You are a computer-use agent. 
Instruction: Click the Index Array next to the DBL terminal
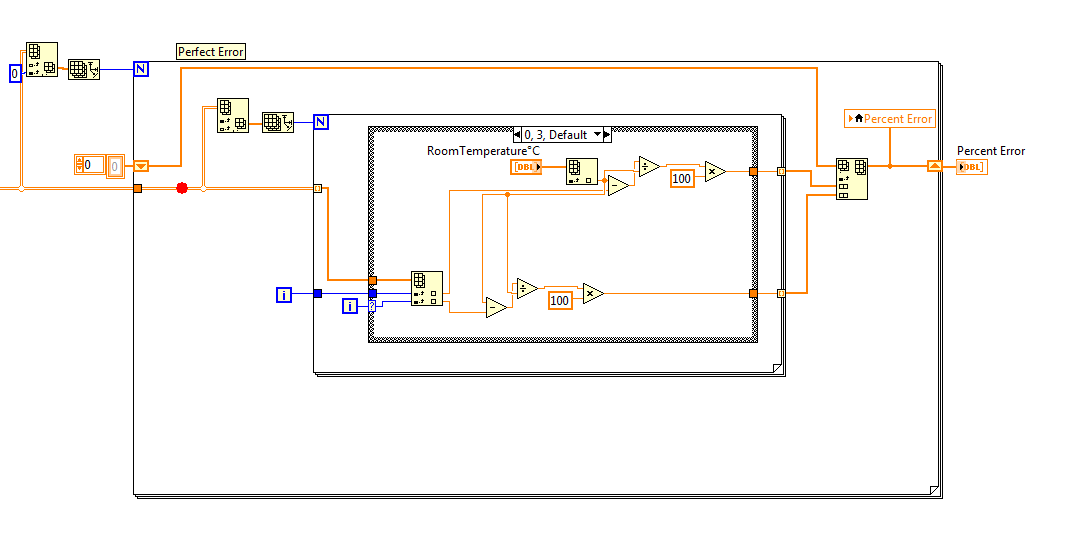[x=582, y=172]
